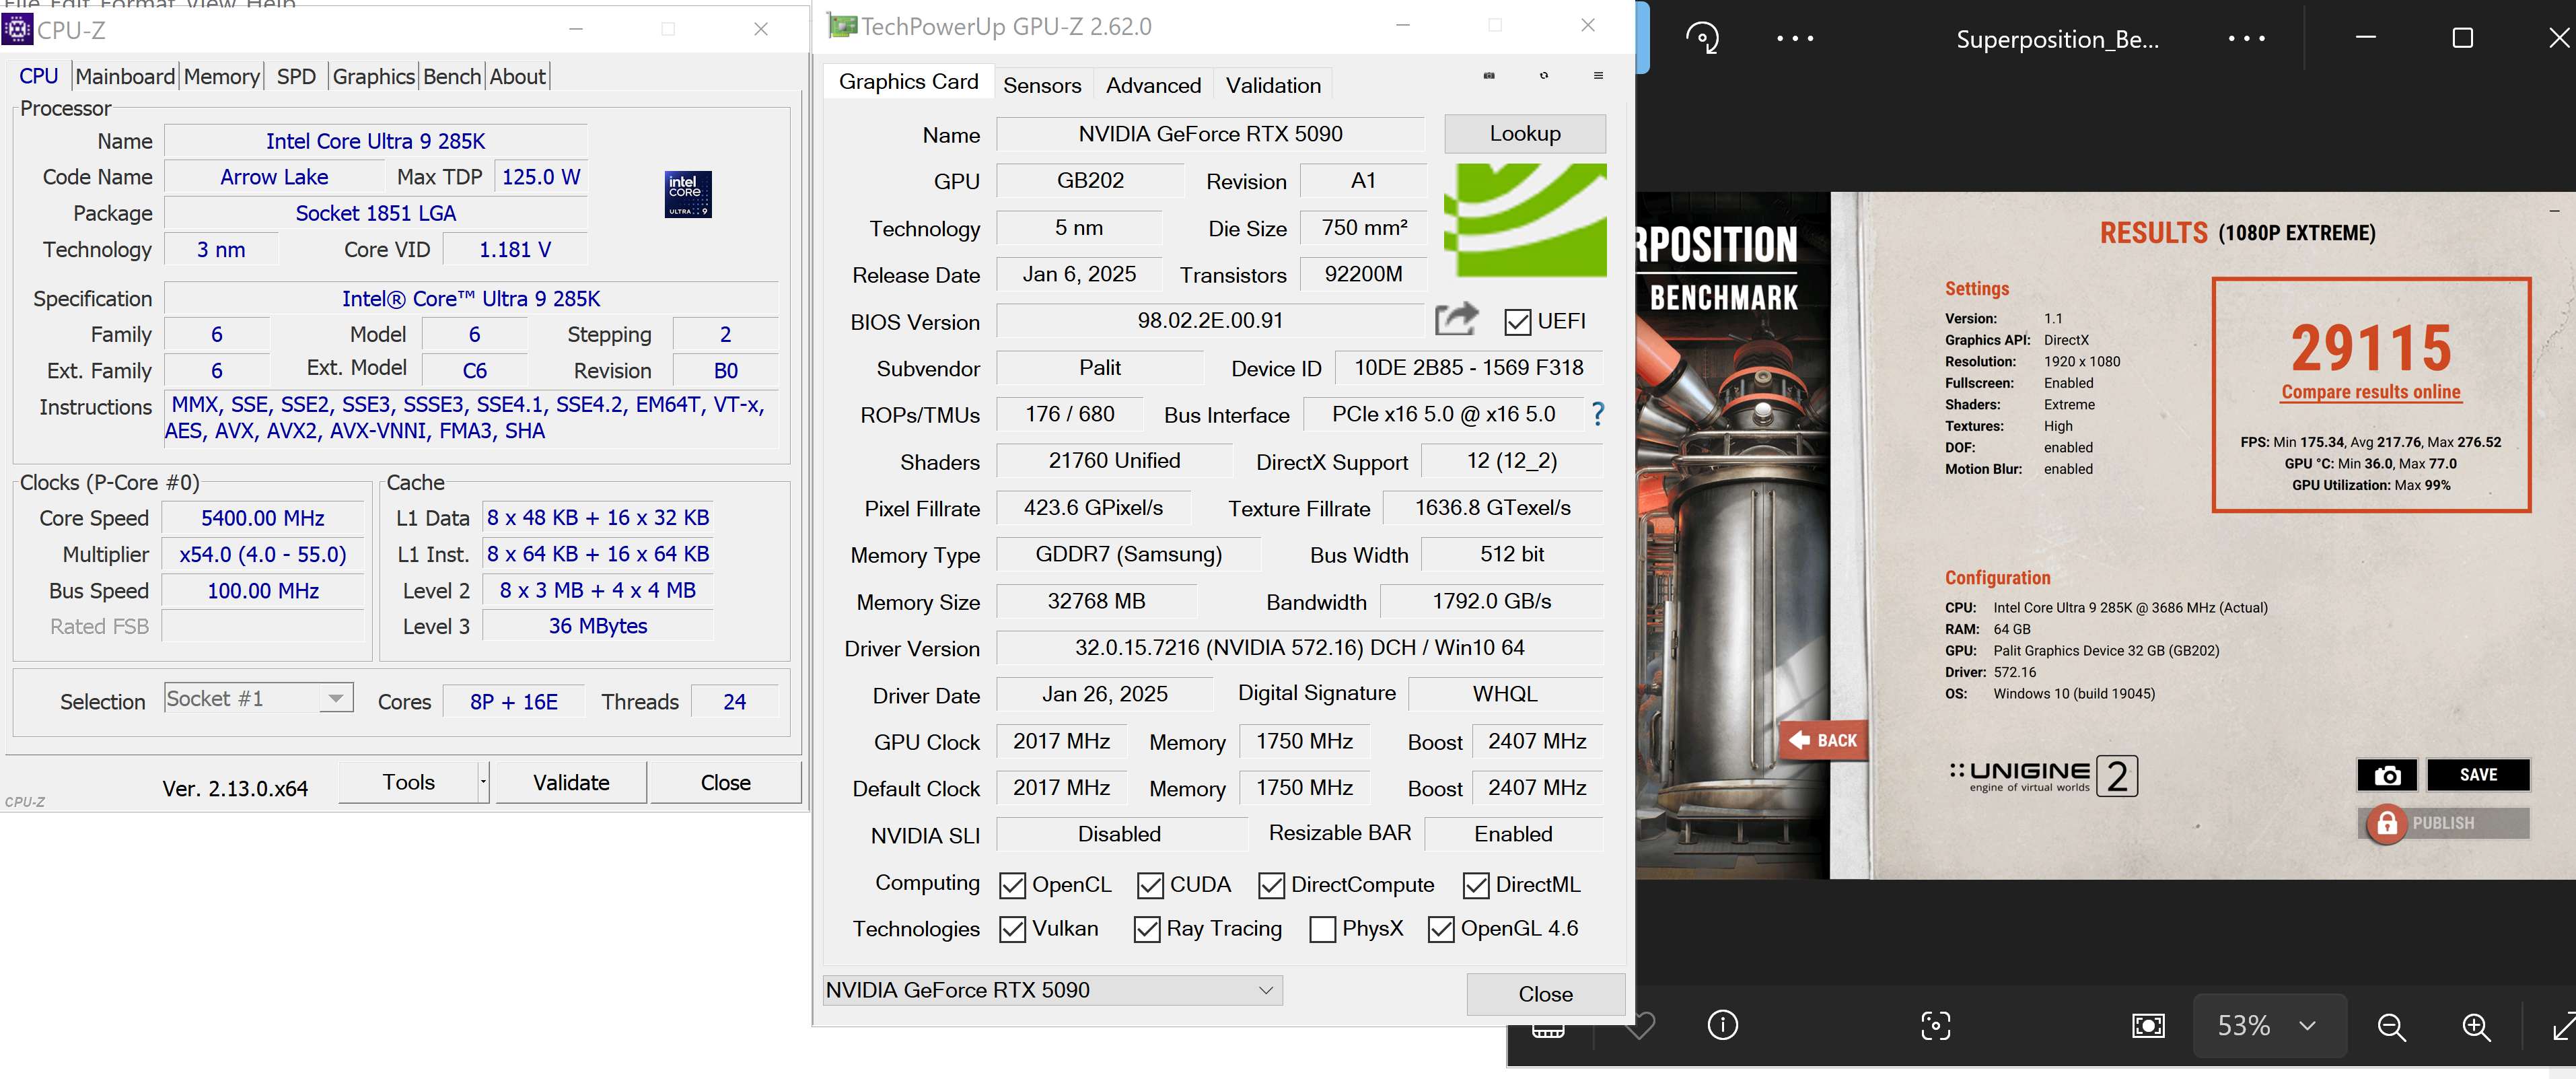The image size is (2576, 1079).
Task: Click Compare results online link
Action: pos(2370,392)
